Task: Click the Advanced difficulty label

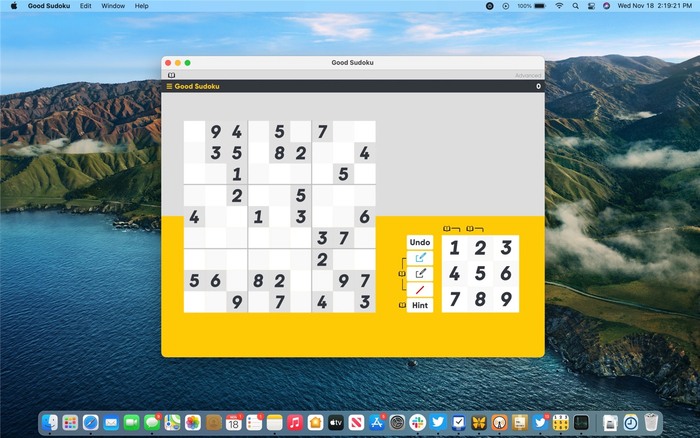Action: pyautogui.click(x=528, y=75)
